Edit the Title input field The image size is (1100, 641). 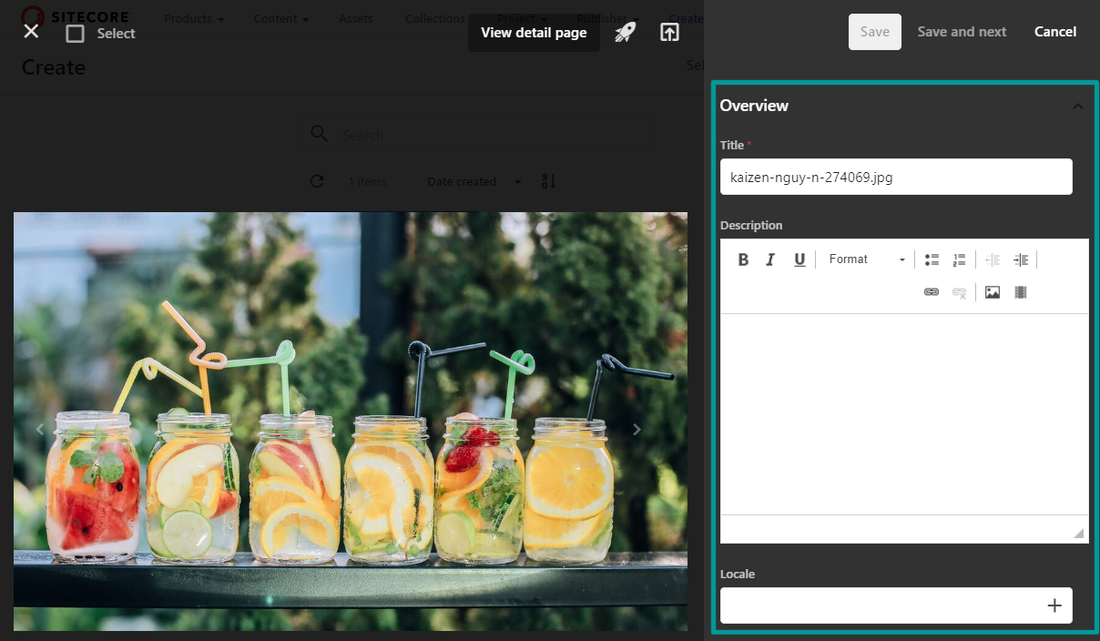(x=896, y=177)
